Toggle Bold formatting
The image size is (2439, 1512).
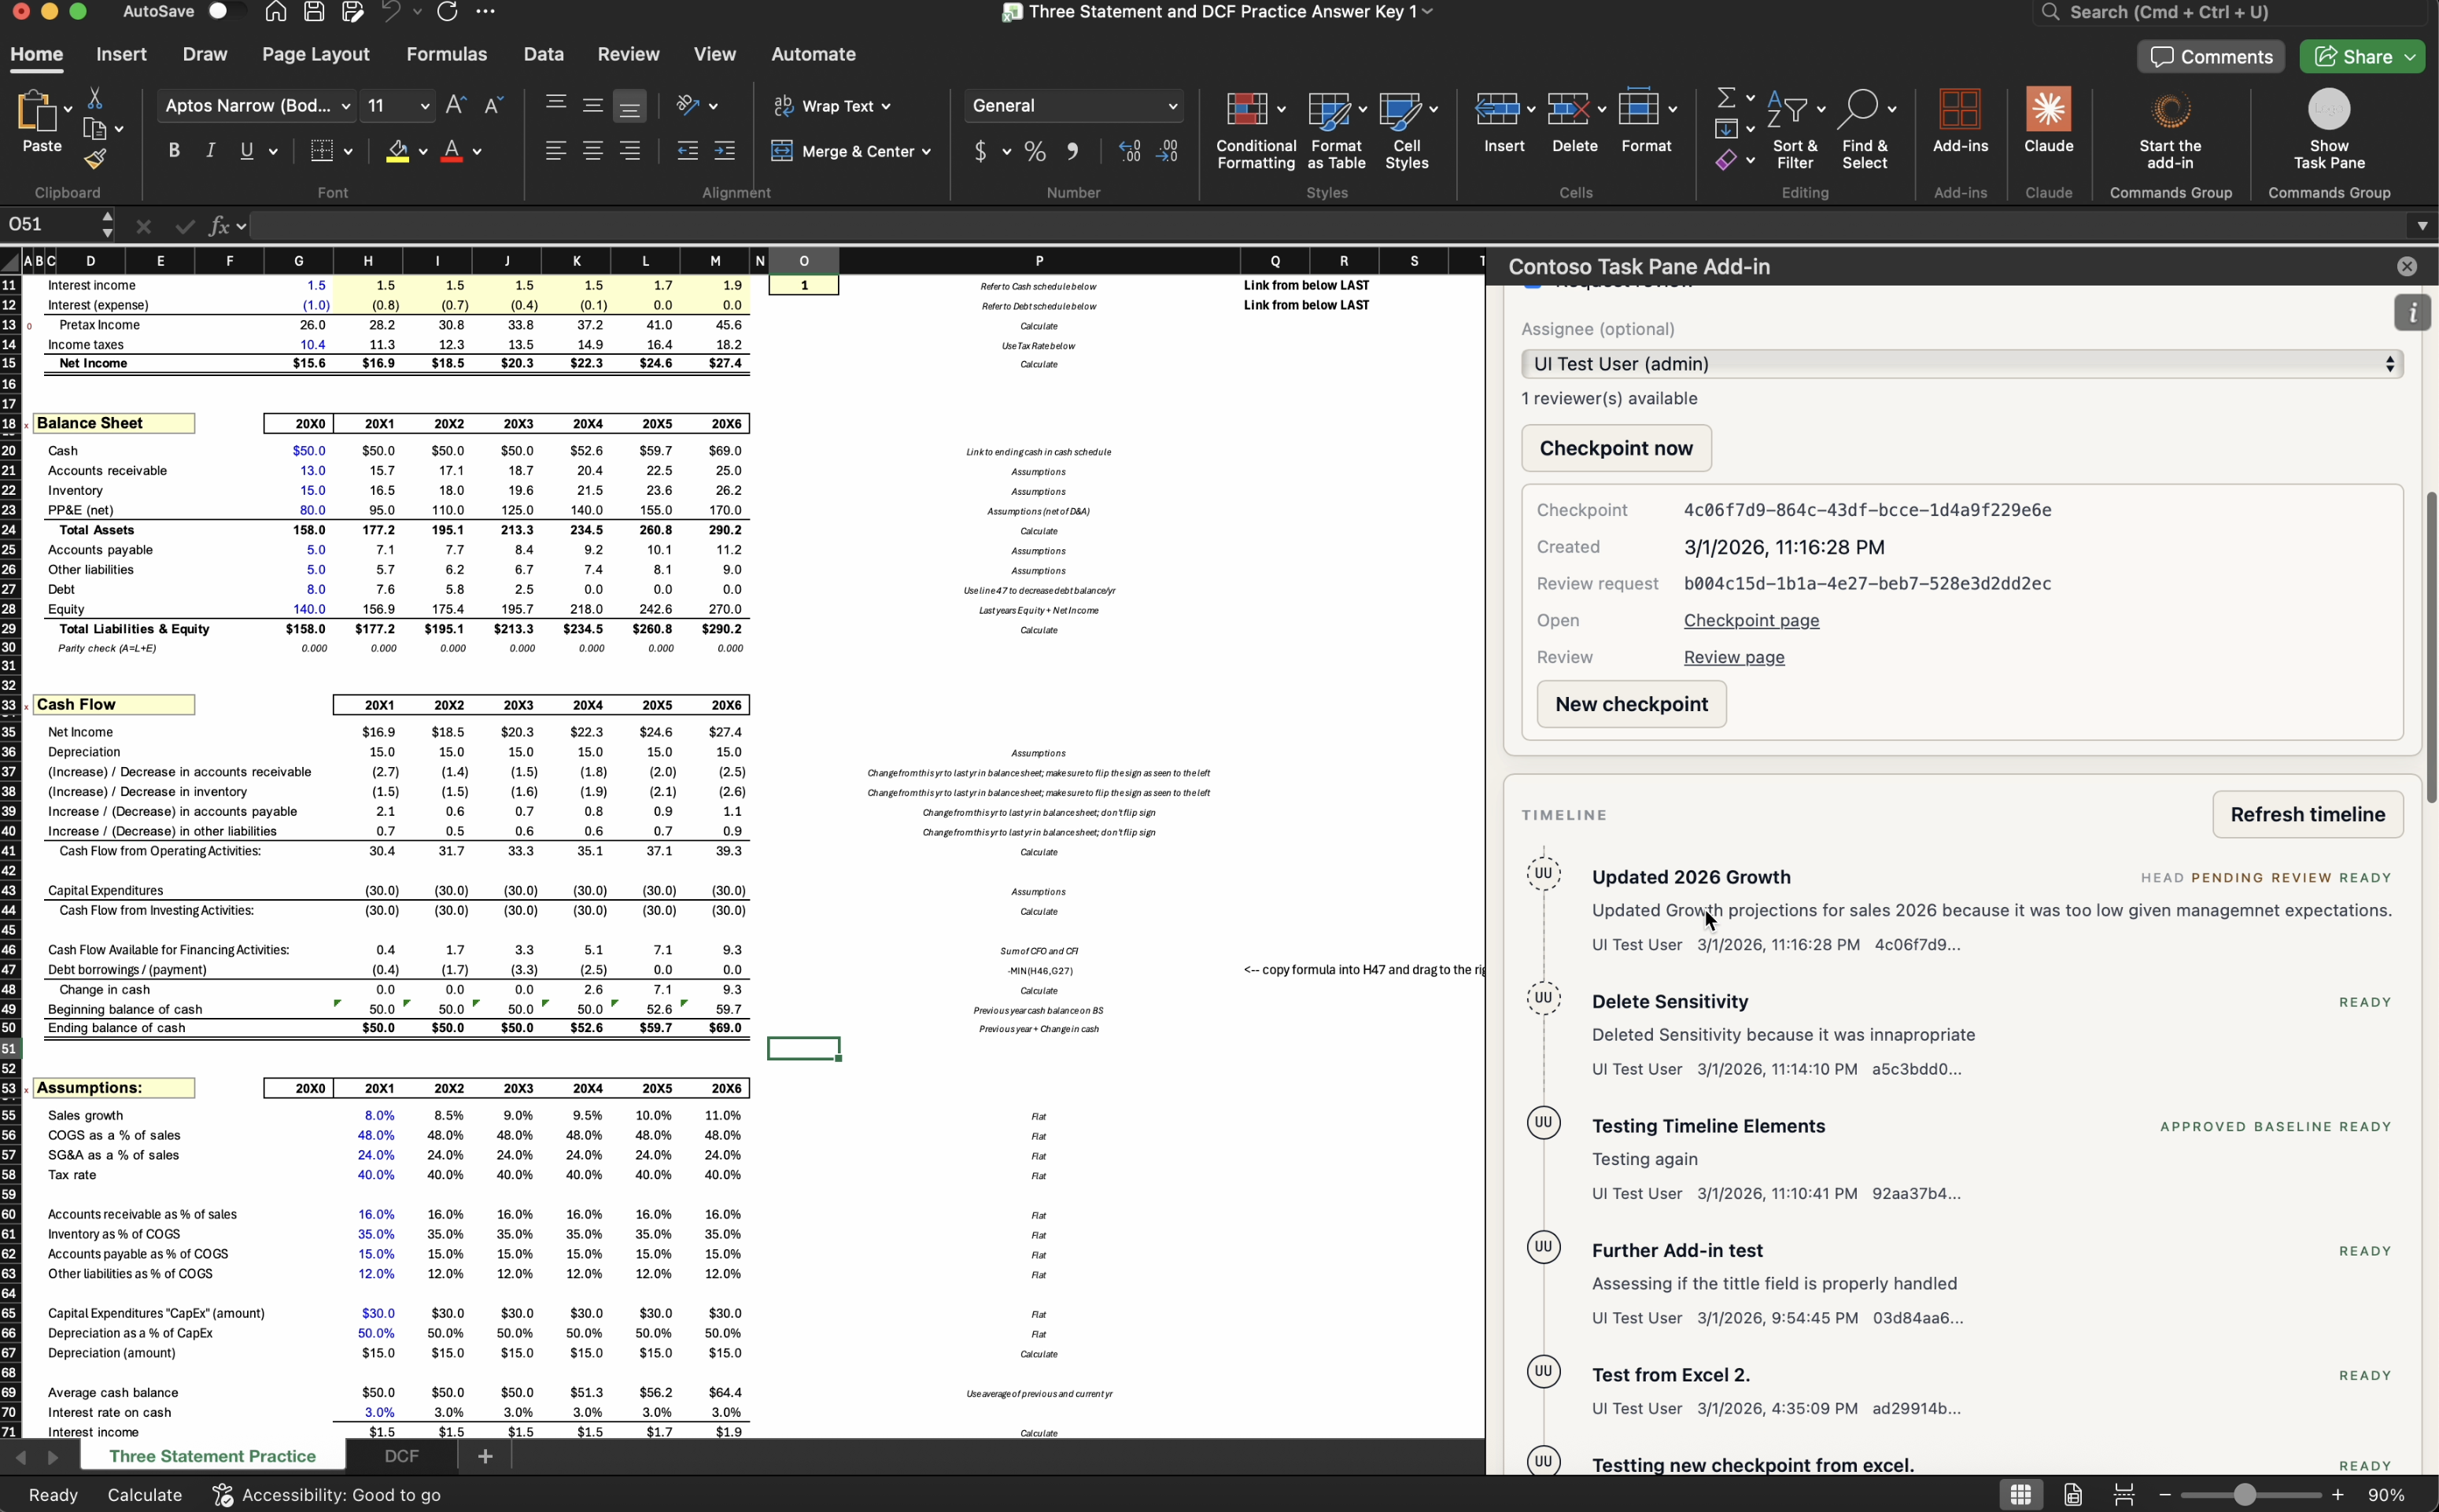174,151
